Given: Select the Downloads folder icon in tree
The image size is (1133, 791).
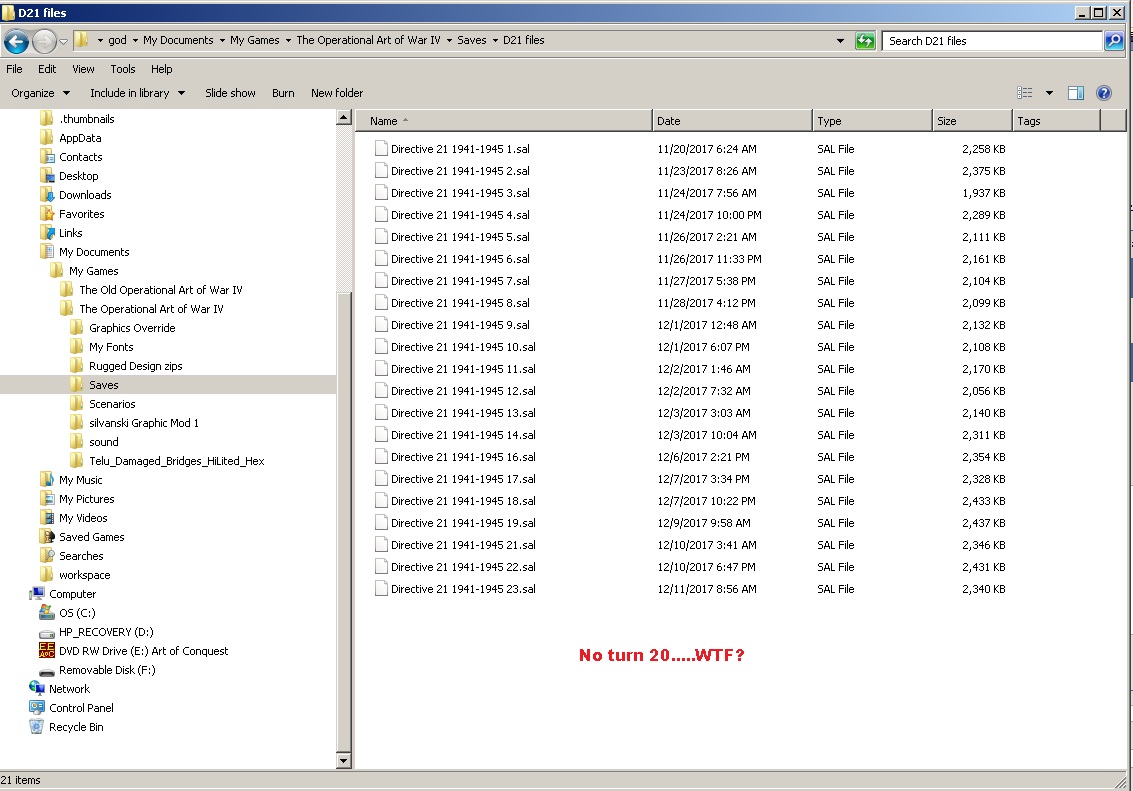Looking at the screenshot, I should point(46,195).
